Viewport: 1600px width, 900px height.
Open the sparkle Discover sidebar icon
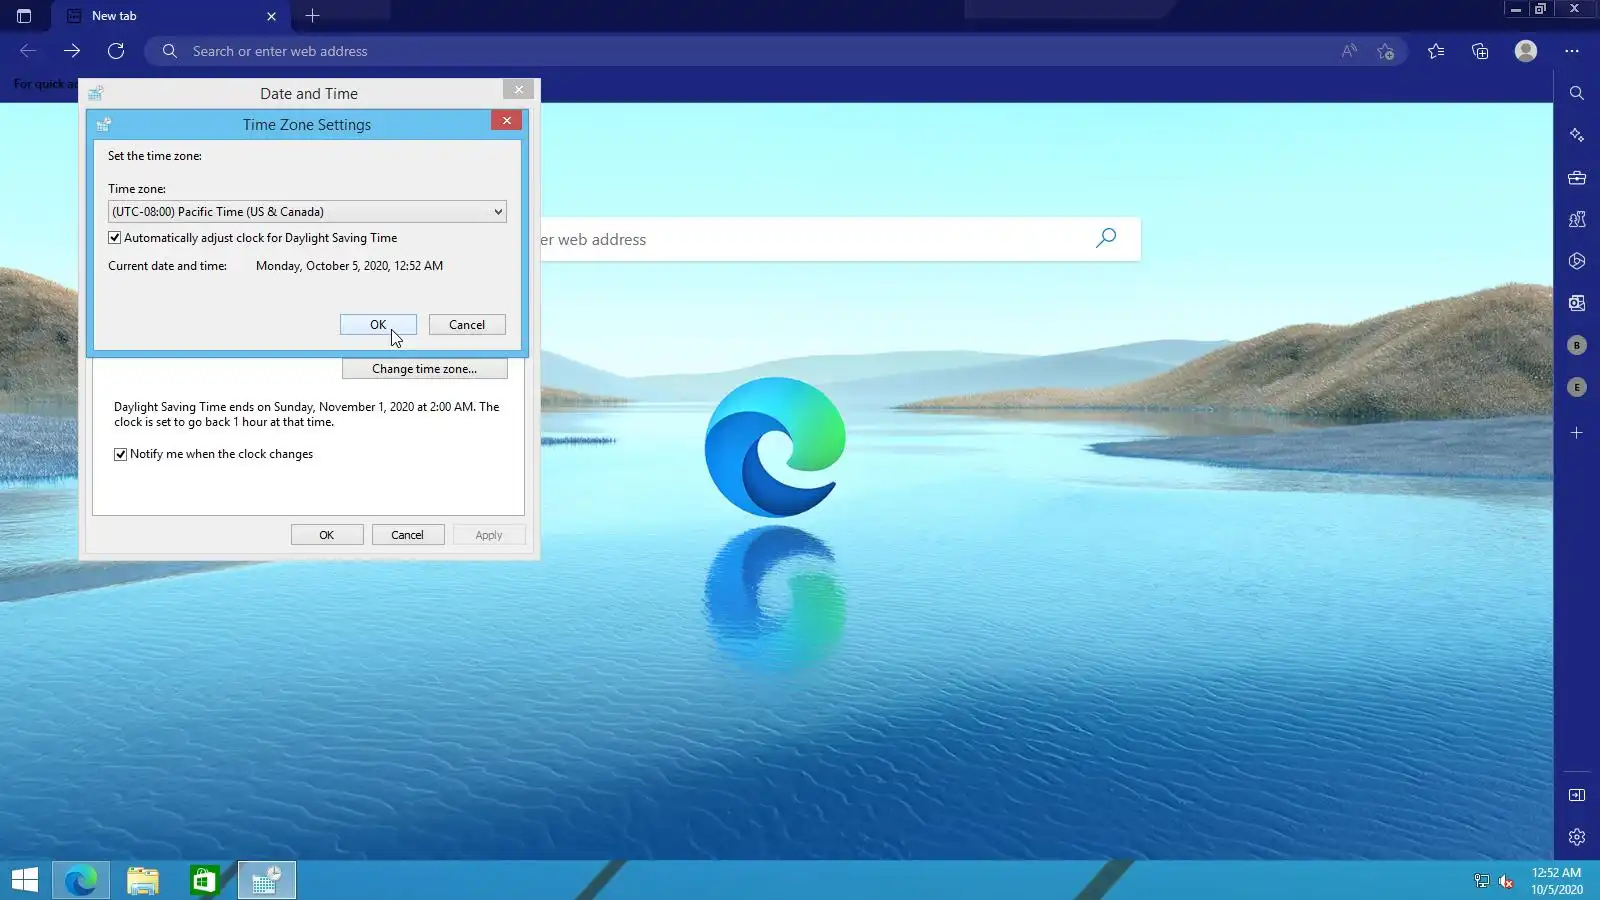(1577, 135)
